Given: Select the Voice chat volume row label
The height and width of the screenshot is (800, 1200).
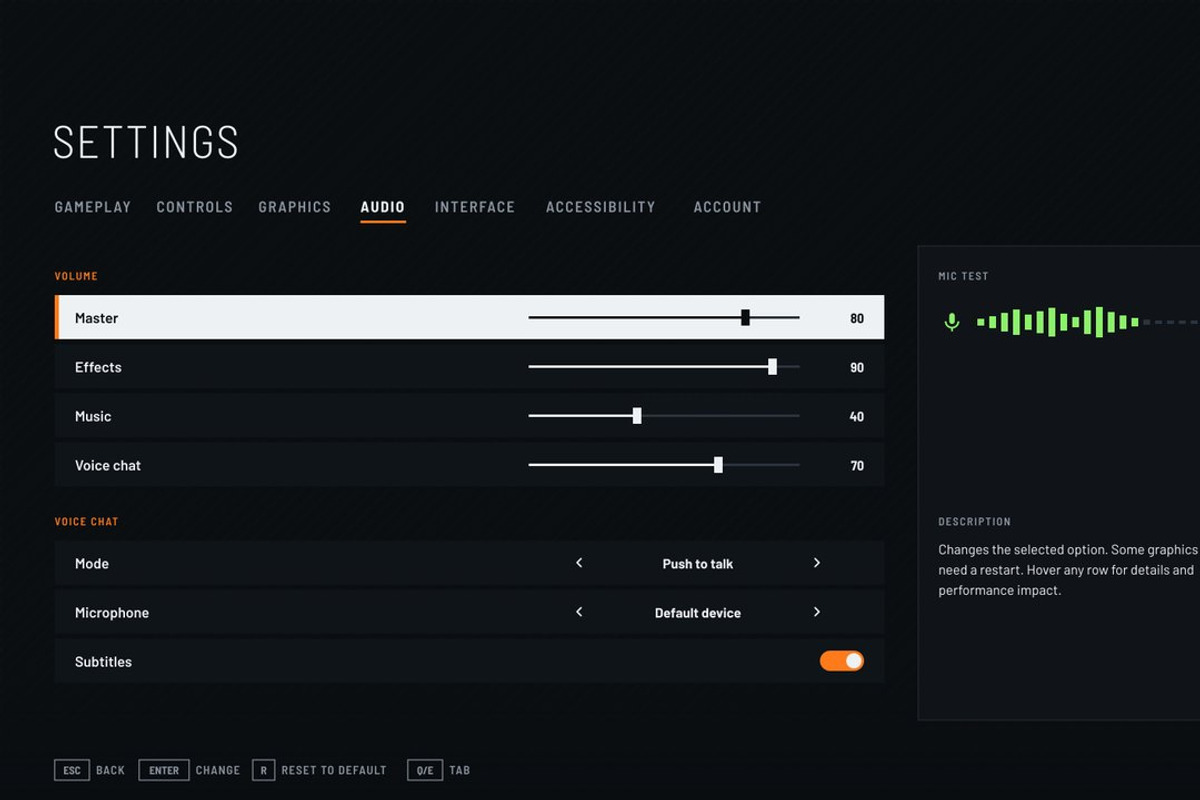Looking at the screenshot, I should pos(108,465).
